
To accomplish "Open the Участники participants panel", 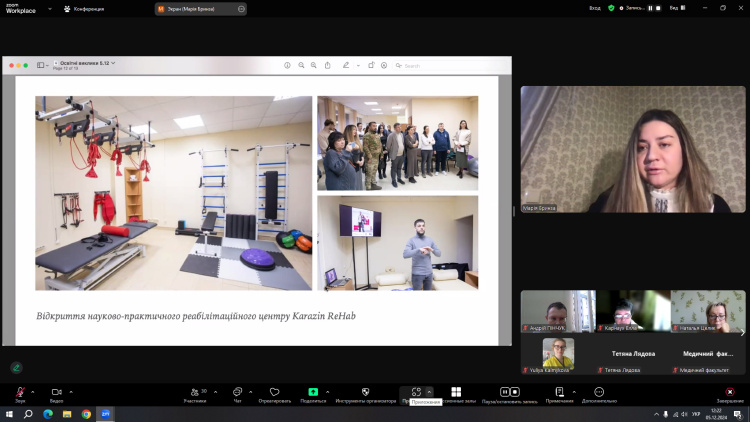I will [x=195, y=394].
